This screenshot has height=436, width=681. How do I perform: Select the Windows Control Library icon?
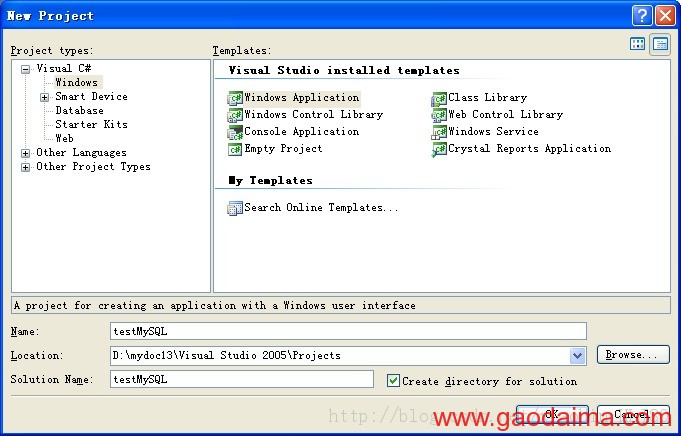(x=235, y=115)
